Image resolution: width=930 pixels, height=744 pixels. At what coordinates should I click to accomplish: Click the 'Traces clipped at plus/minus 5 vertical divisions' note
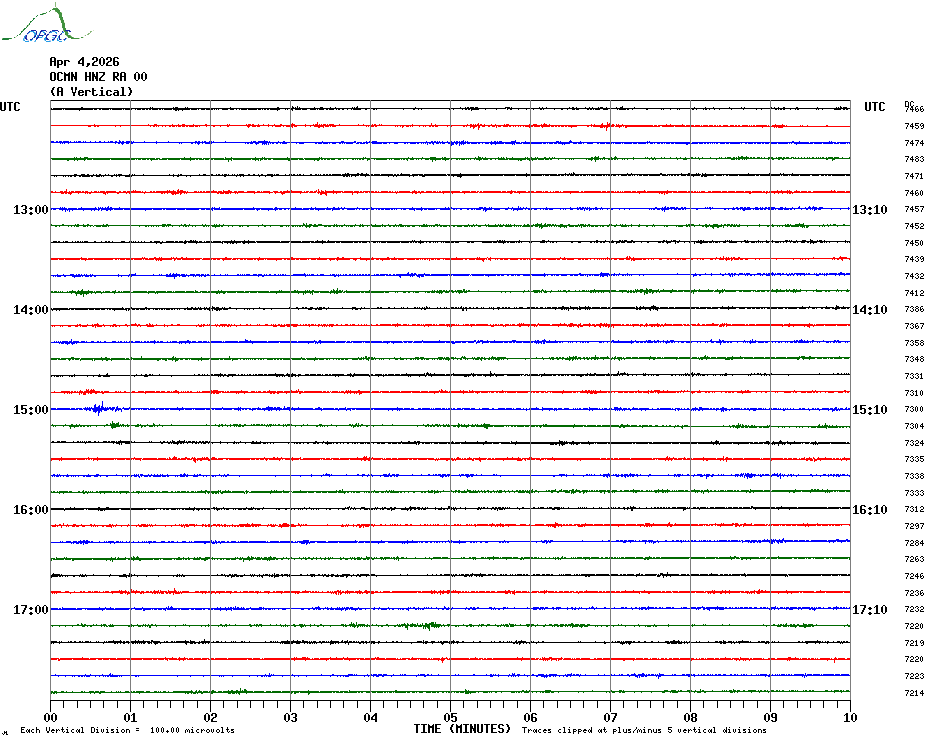644,730
